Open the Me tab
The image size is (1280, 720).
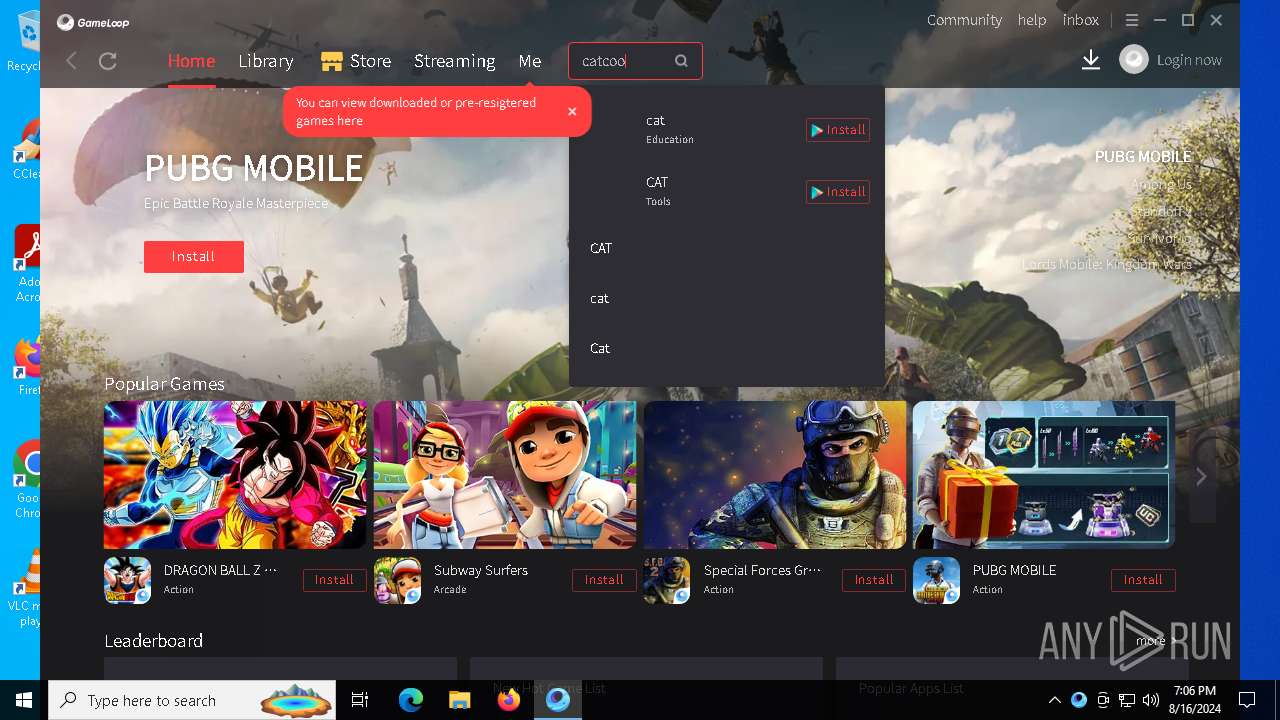(x=530, y=61)
